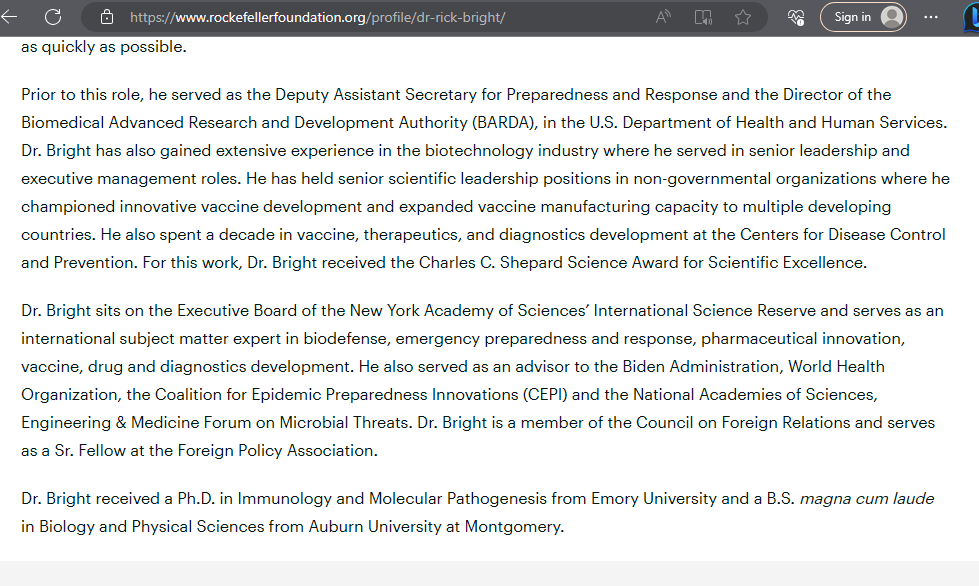The width and height of the screenshot is (979, 586).
Task: Open Immersive reader icon
Action: [x=703, y=17]
